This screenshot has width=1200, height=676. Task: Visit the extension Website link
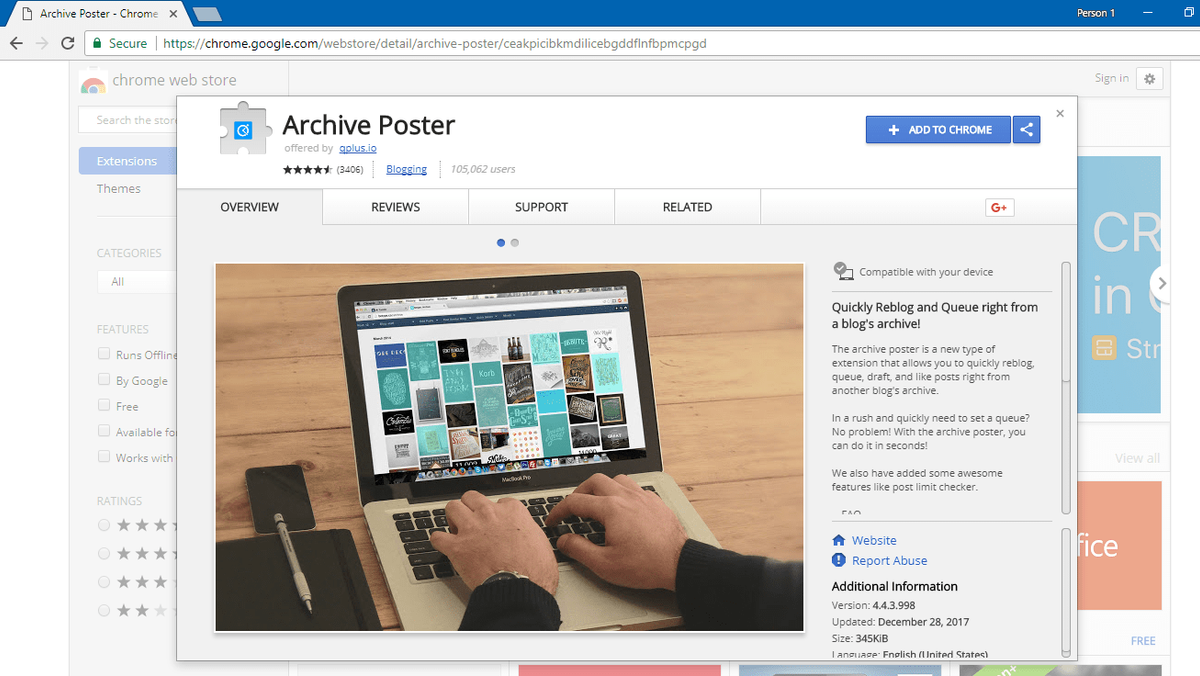(x=874, y=540)
